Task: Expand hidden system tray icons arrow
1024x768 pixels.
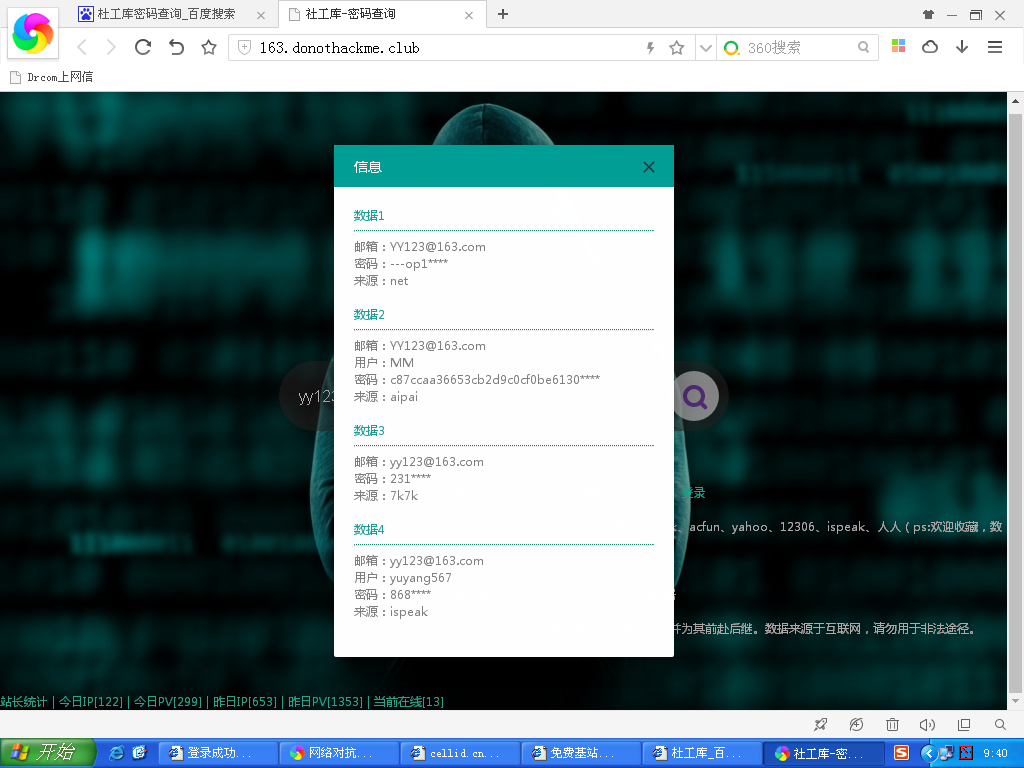Action: (x=928, y=753)
